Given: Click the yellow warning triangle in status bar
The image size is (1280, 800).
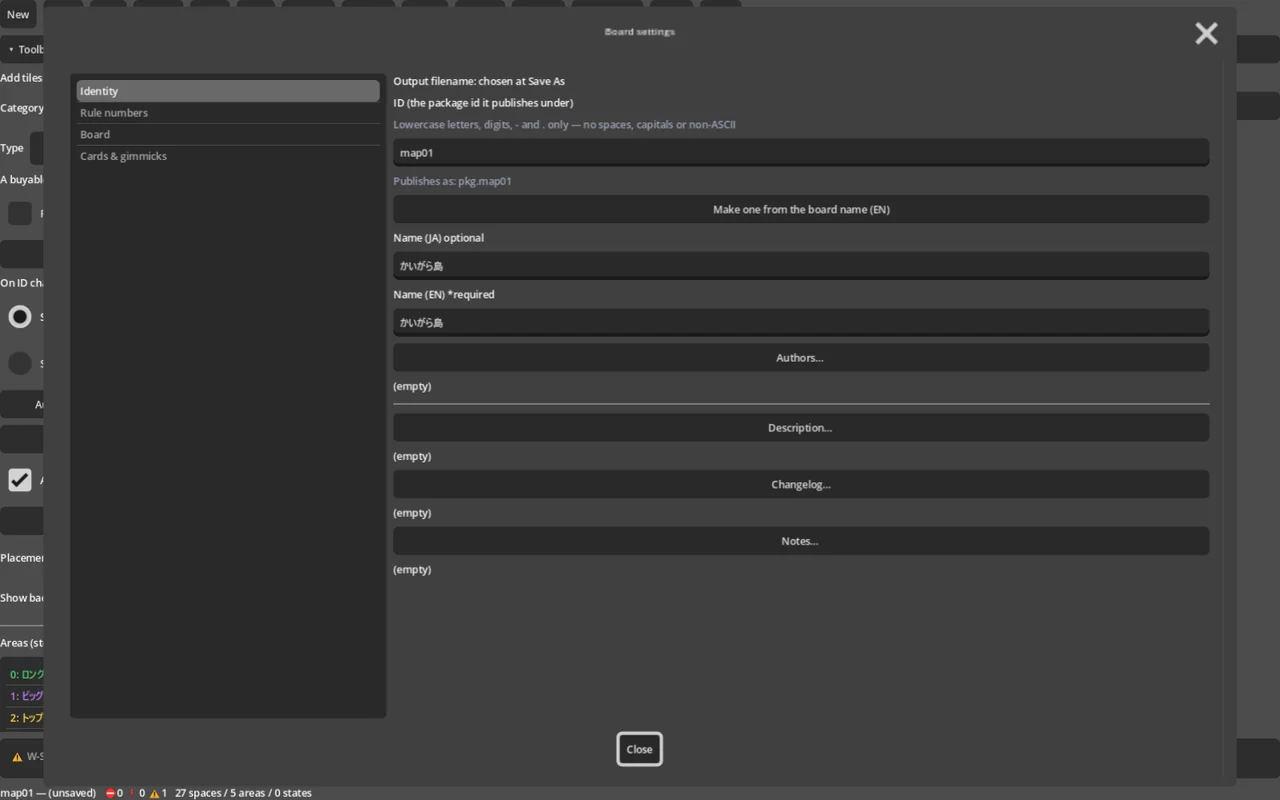Looking at the screenshot, I should [155, 793].
